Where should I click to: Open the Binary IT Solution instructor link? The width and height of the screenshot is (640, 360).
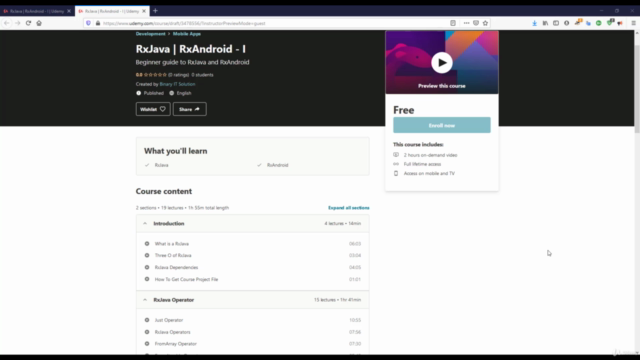pyautogui.click(x=177, y=84)
